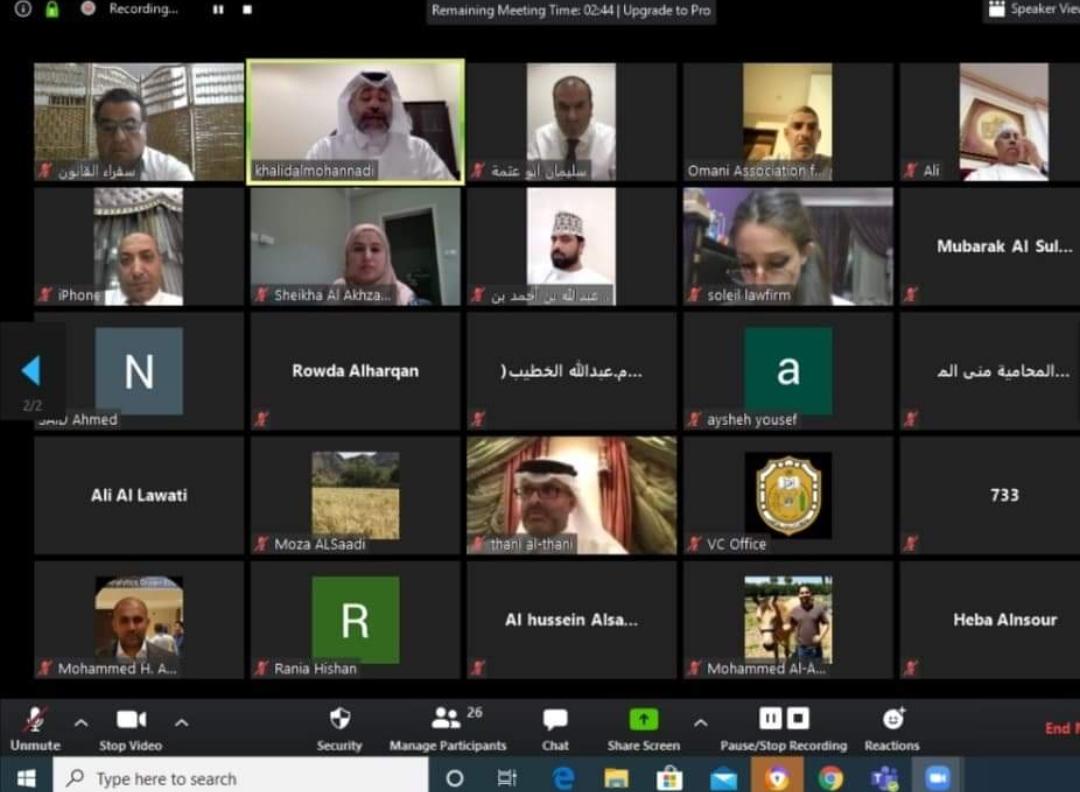The height and width of the screenshot is (792, 1080).
Task: Open Microsoft Teams from the taskbar
Action: [x=883, y=777]
